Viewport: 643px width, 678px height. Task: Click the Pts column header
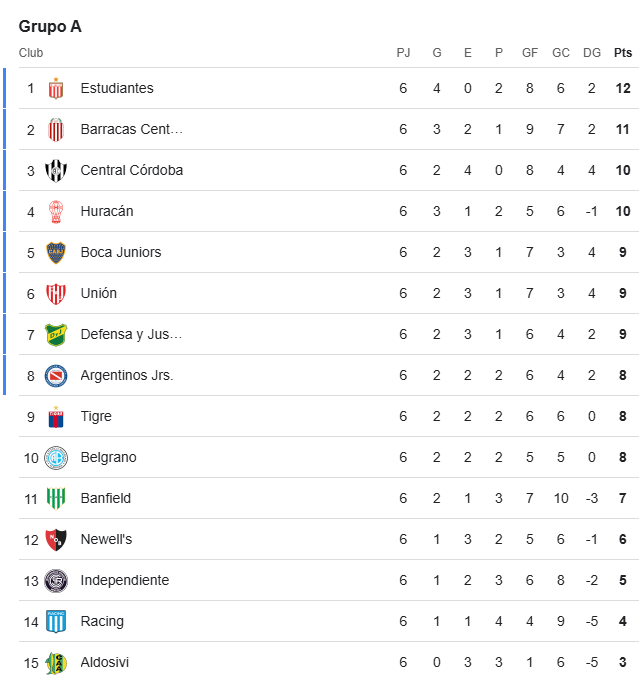pyautogui.click(x=623, y=53)
